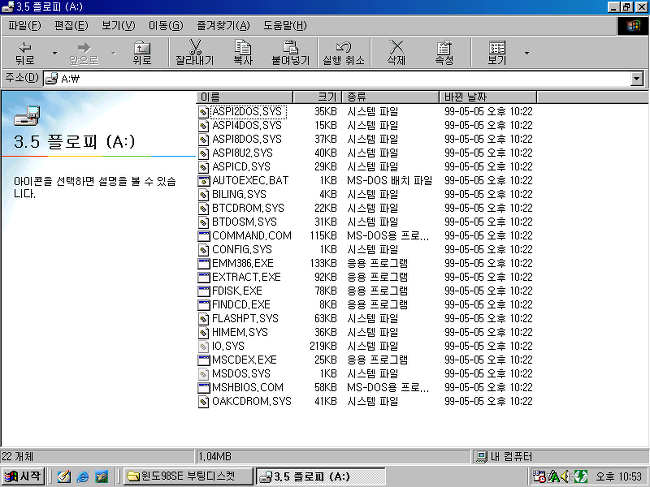Select the HIMEM.SYS file icon

click(203, 332)
